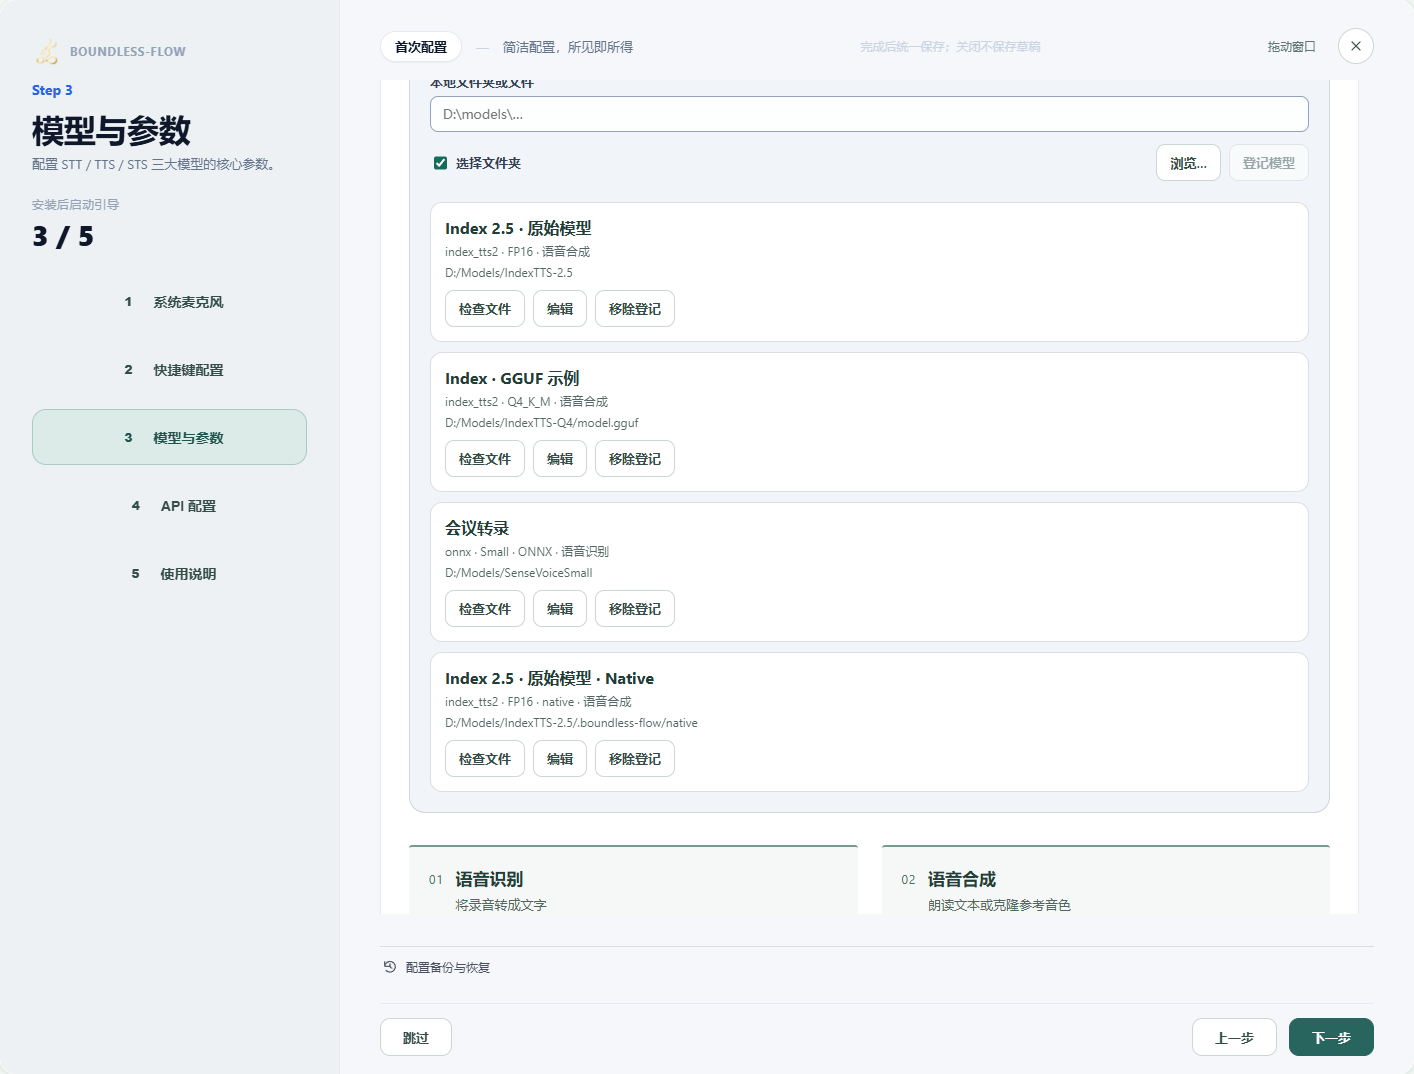Click the Boundless-Flow logo icon
This screenshot has height=1074, width=1414.
pos(47,51)
